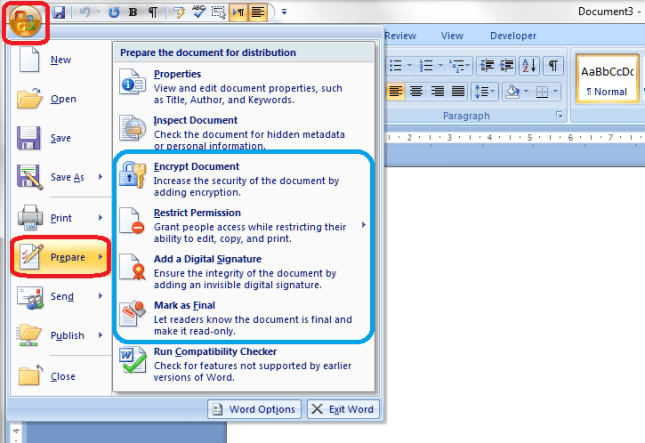Click the Shading paint bucket icon

pyautogui.click(x=513, y=91)
